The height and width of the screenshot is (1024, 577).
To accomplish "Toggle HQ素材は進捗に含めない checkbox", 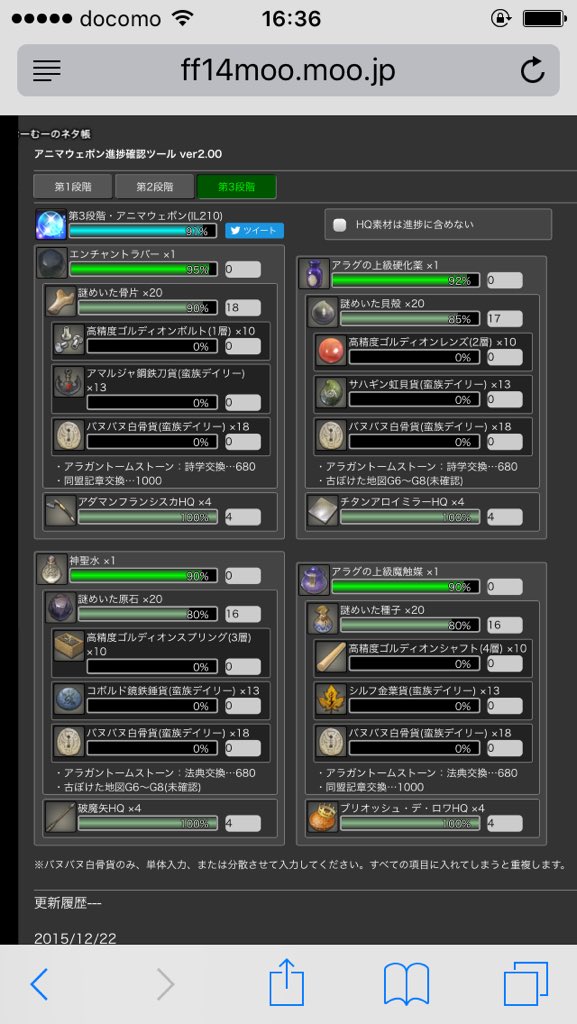I will (x=339, y=225).
